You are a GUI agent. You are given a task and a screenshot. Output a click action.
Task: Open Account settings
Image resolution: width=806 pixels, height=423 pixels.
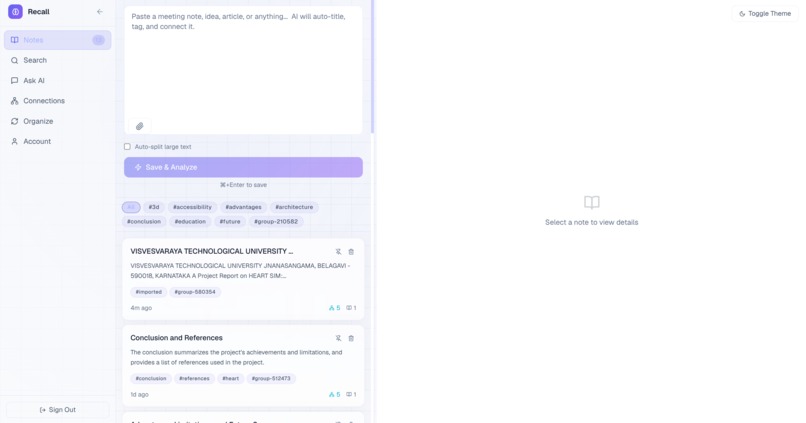(58, 141)
